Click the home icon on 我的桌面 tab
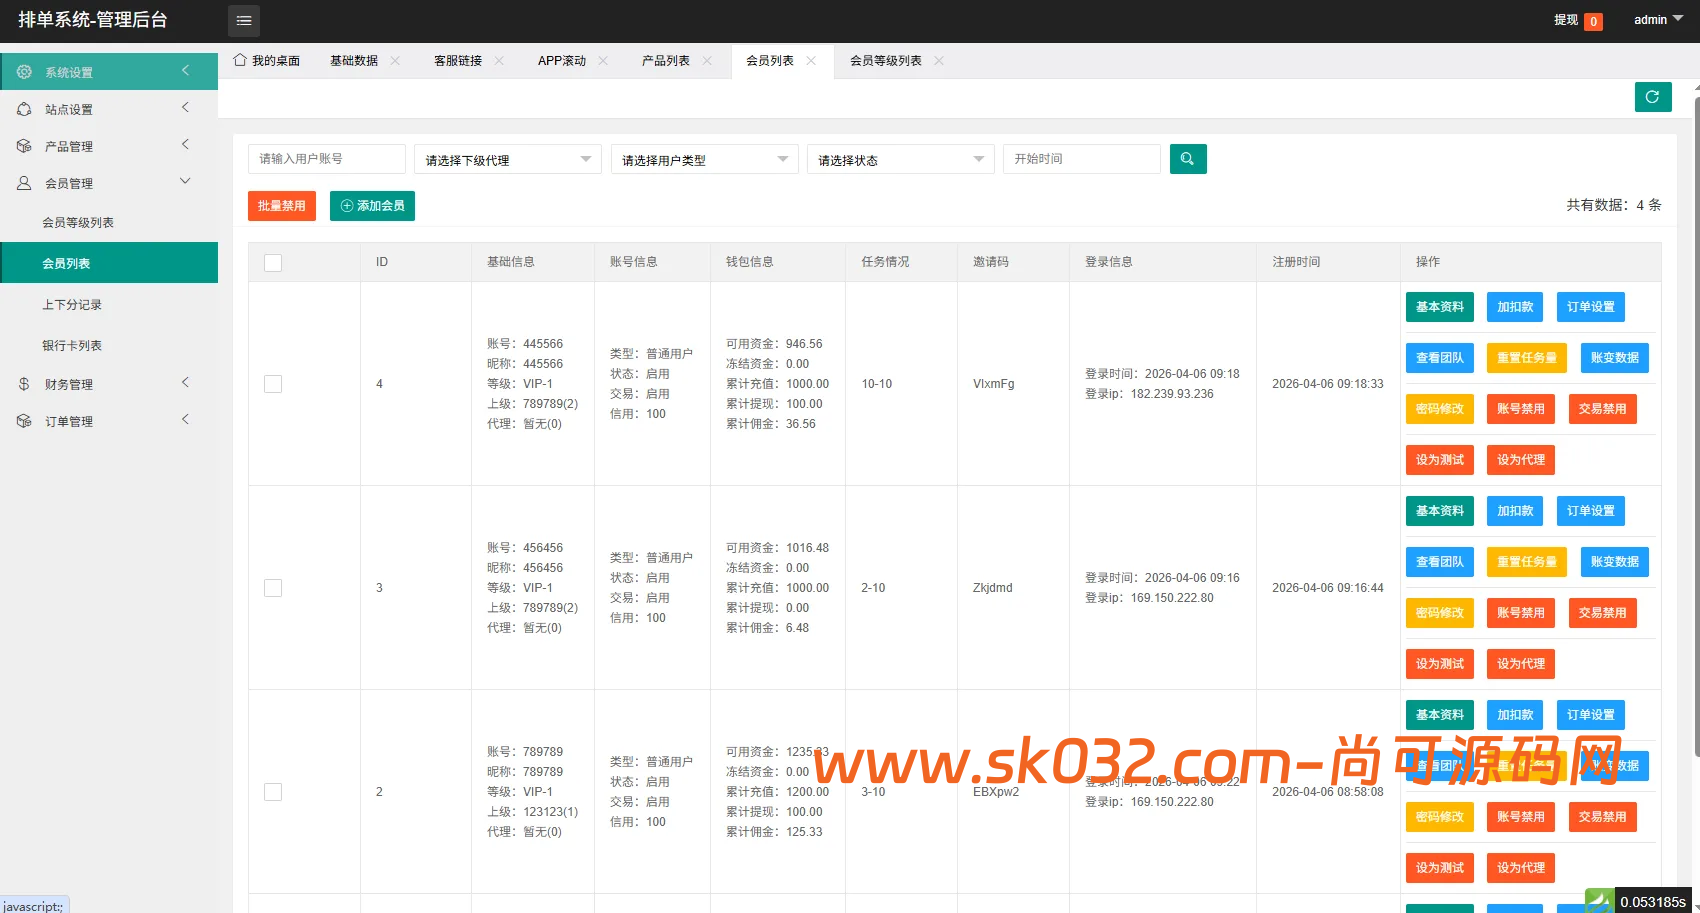The height and width of the screenshot is (913, 1700). (240, 60)
